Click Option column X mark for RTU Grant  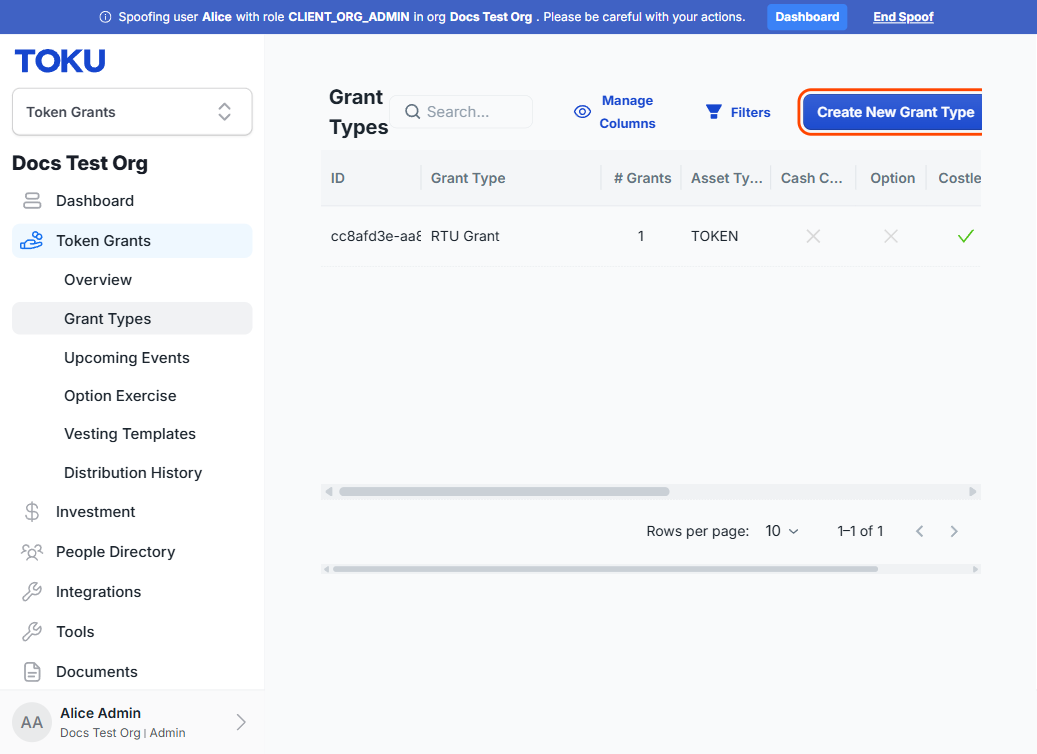[x=891, y=236]
